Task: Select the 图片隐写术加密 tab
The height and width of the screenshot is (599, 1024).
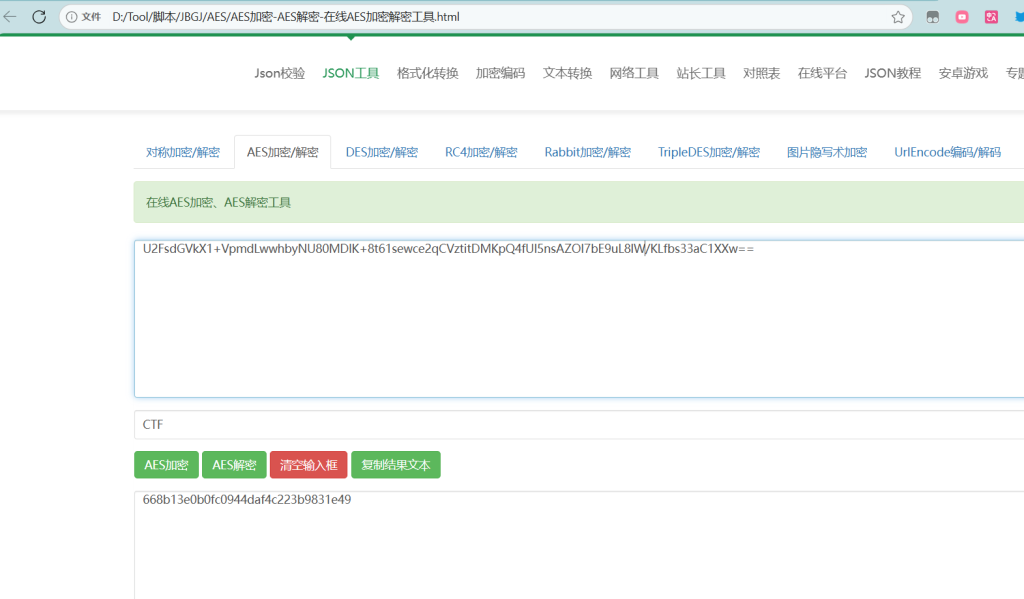Action: tap(826, 152)
